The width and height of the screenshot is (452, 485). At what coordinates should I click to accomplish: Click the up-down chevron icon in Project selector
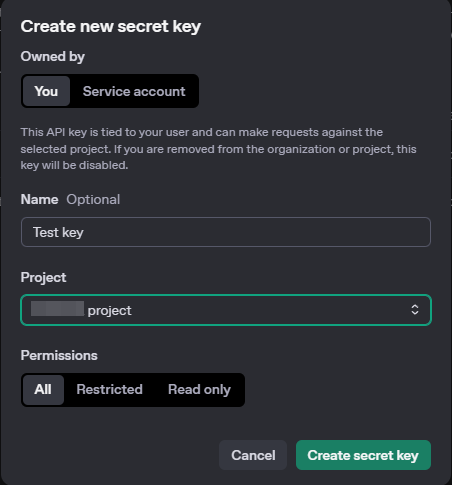pos(415,310)
